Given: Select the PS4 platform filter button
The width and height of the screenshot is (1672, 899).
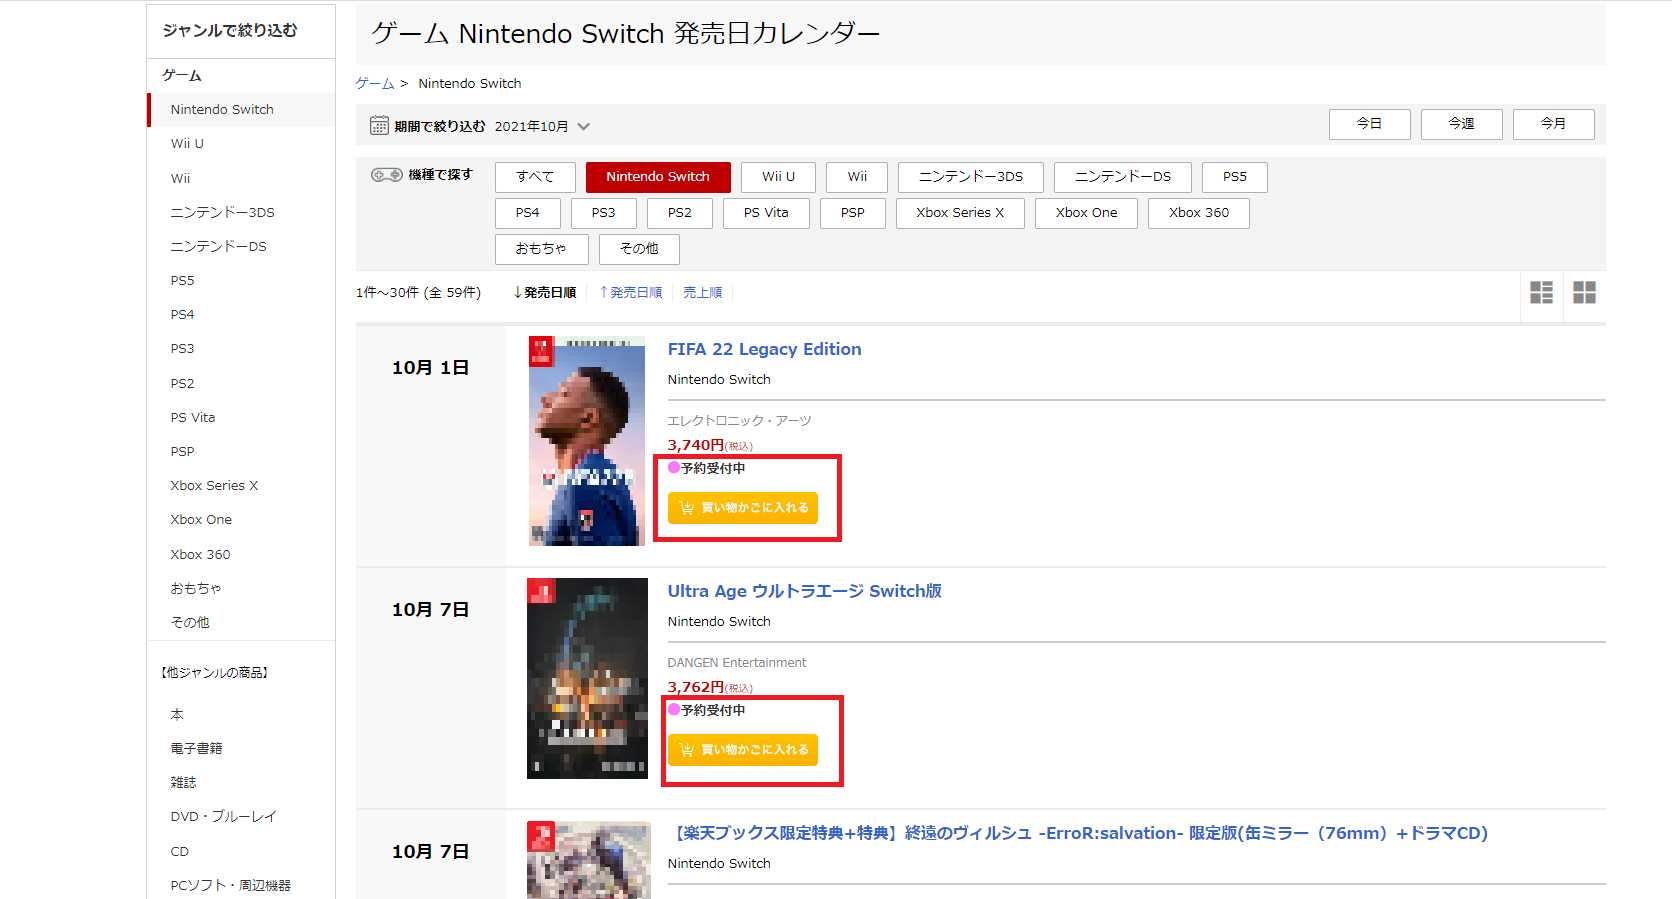Looking at the screenshot, I should point(528,213).
